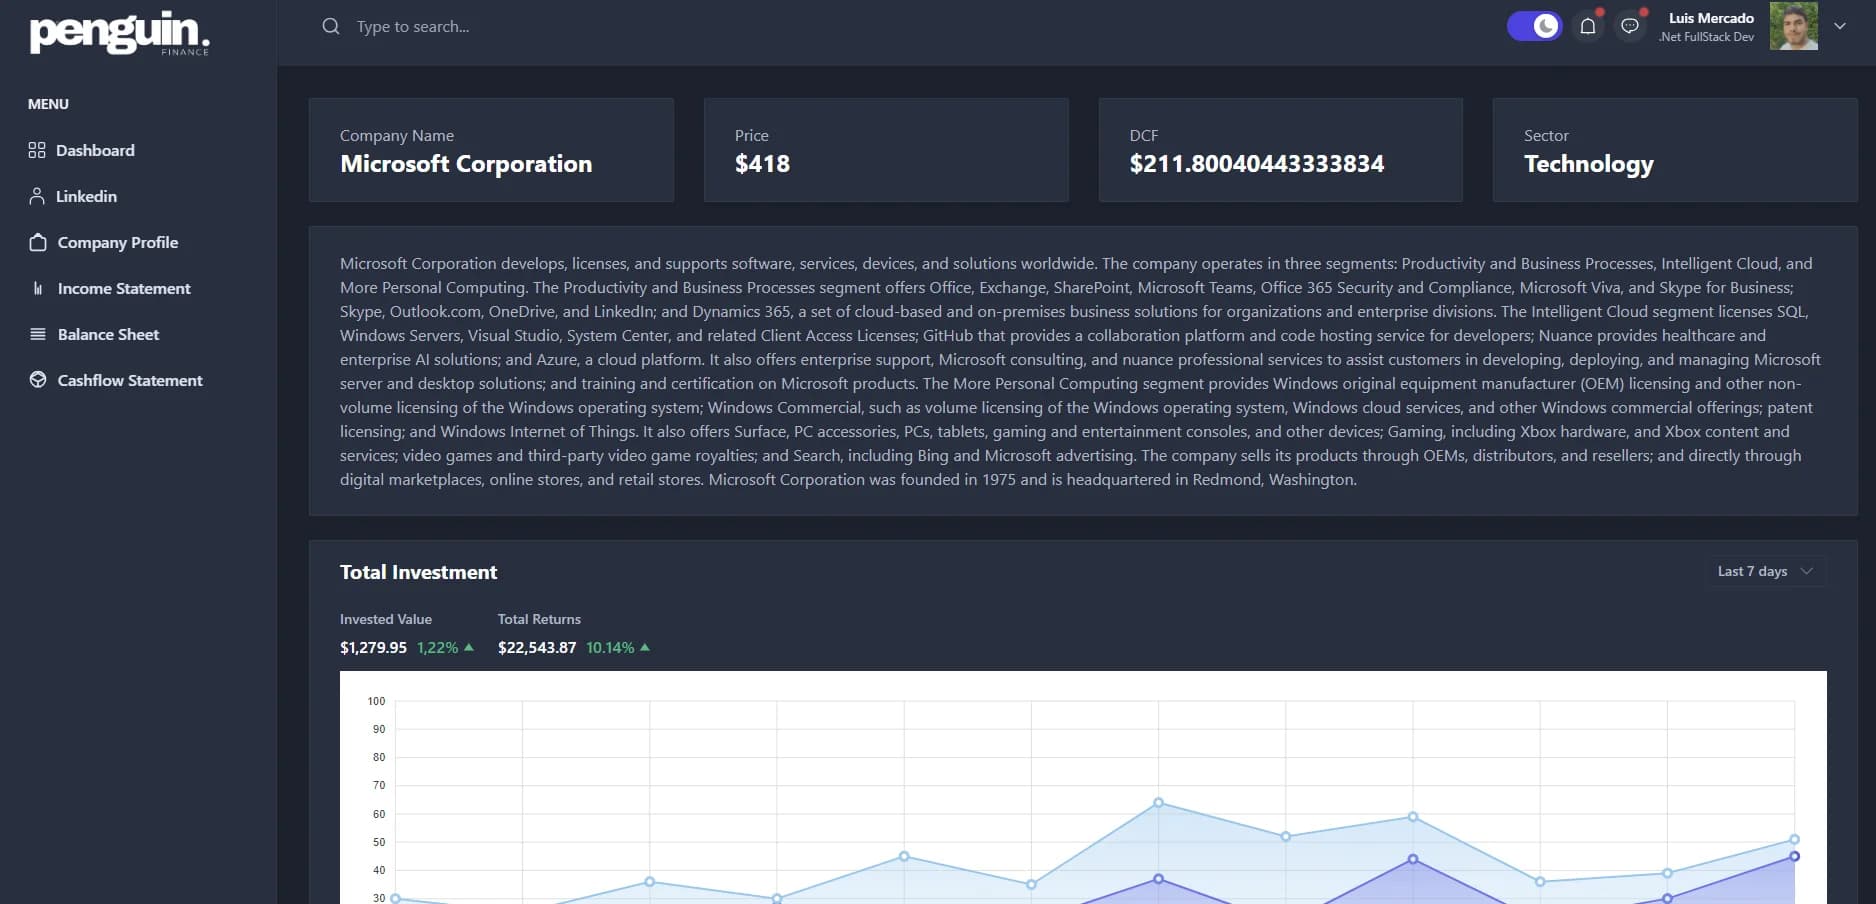The width and height of the screenshot is (1876, 904).
Task: Click the last dark-purple chart data point
Action: 1794,856
